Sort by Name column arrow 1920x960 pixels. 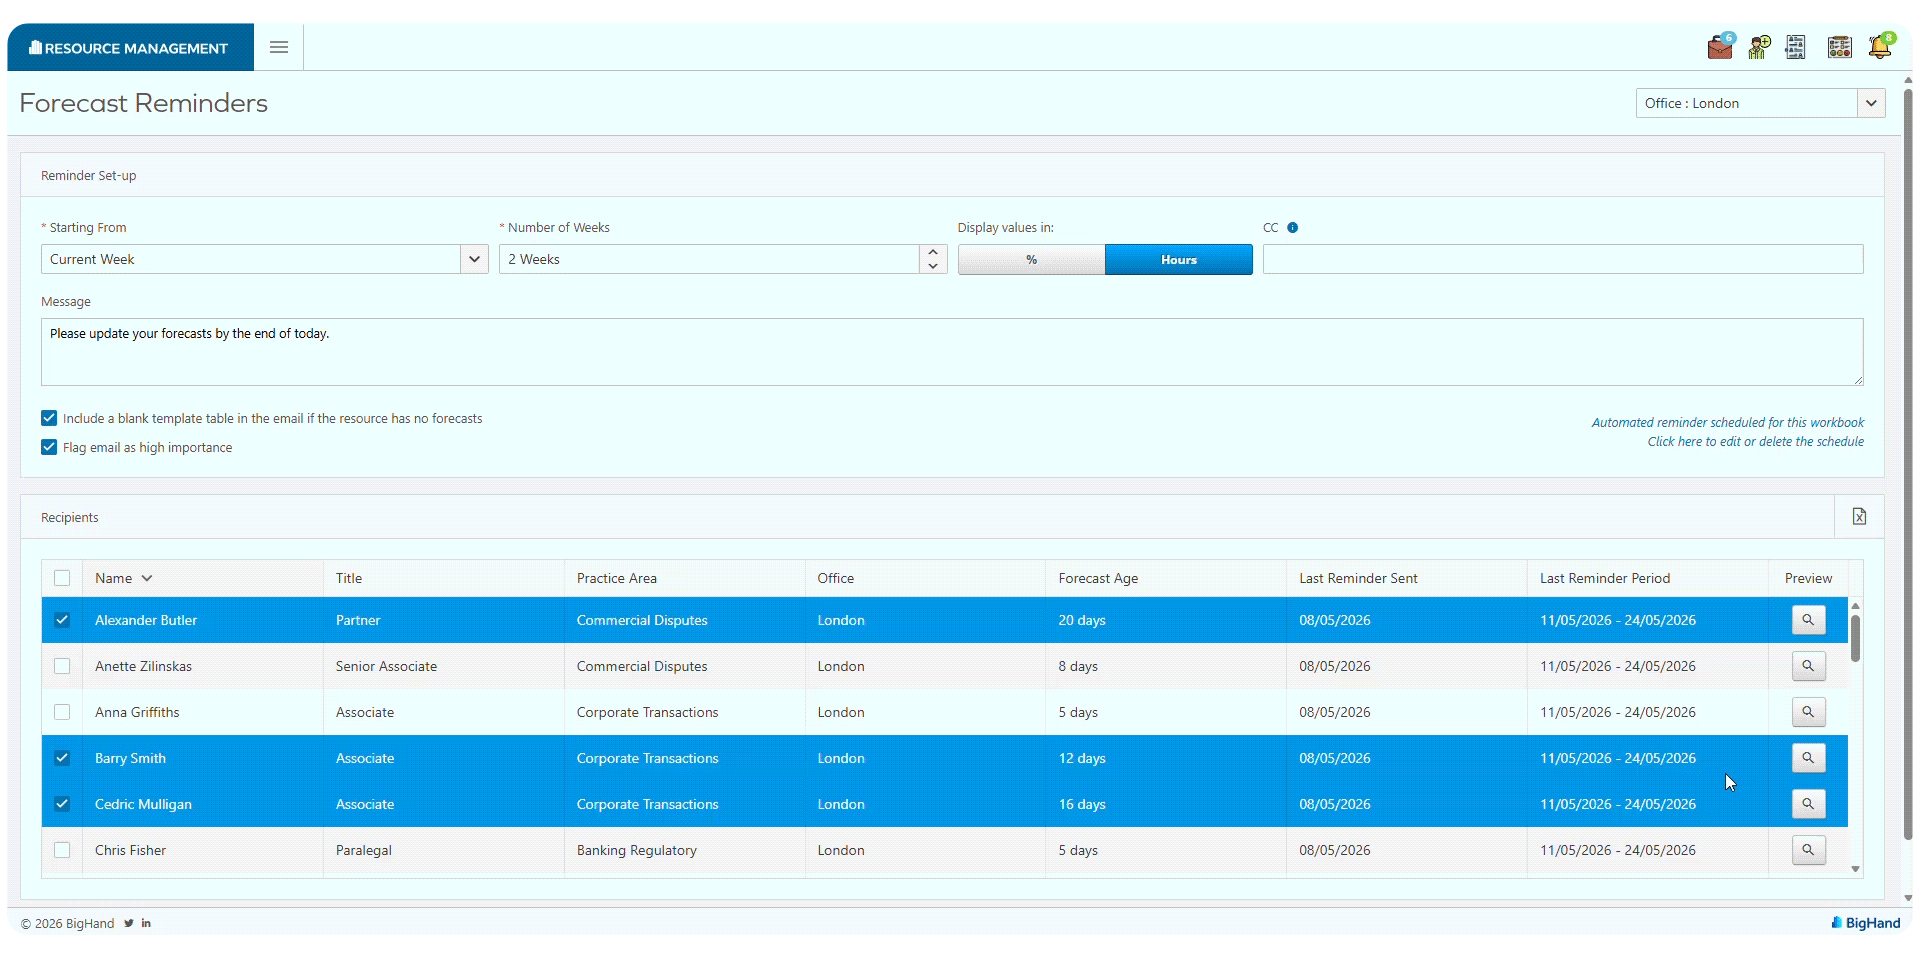coord(147,578)
